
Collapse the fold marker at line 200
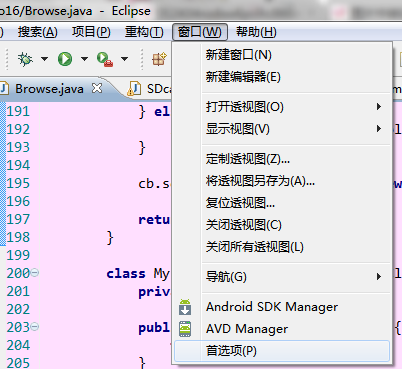coord(35,273)
